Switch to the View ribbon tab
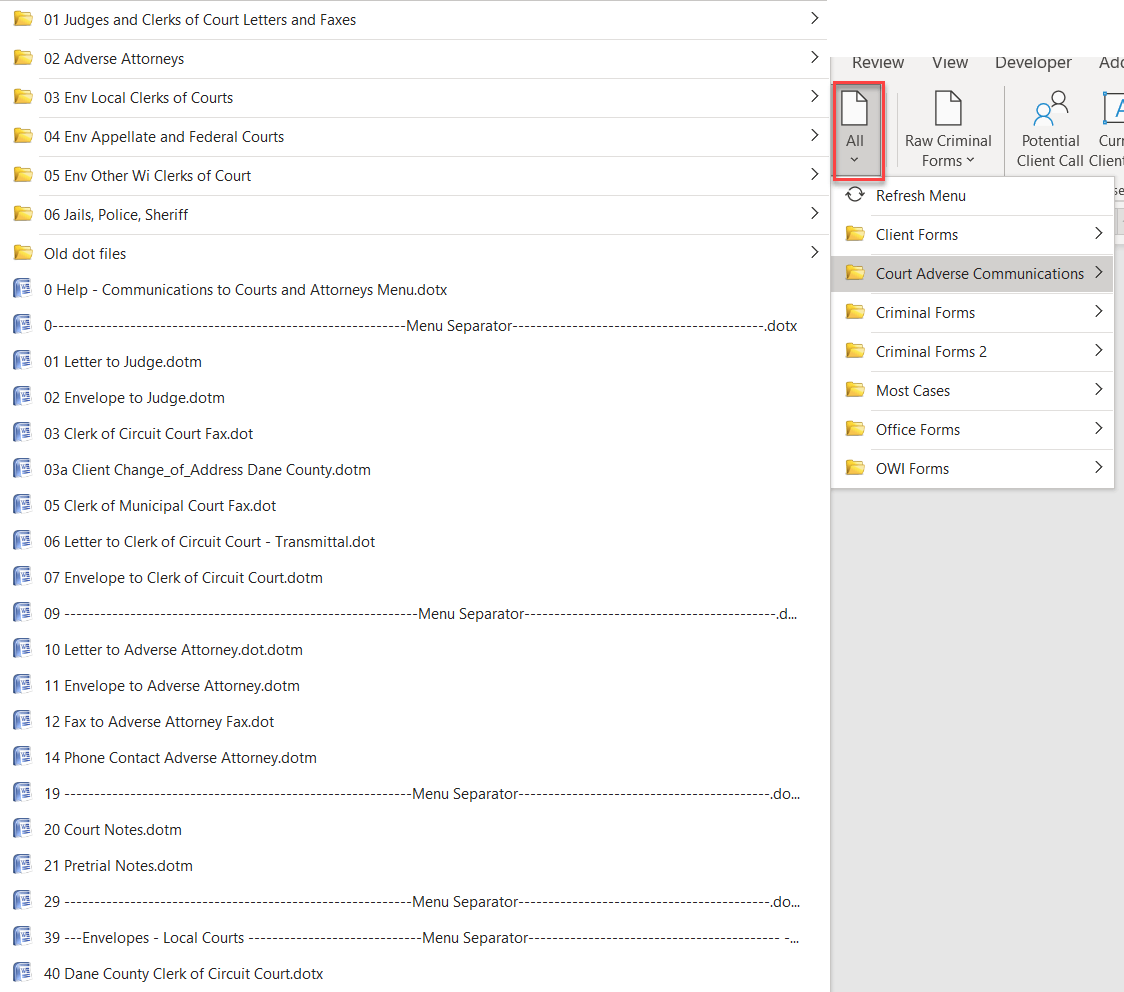This screenshot has width=1124, height=992. click(950, 62)
